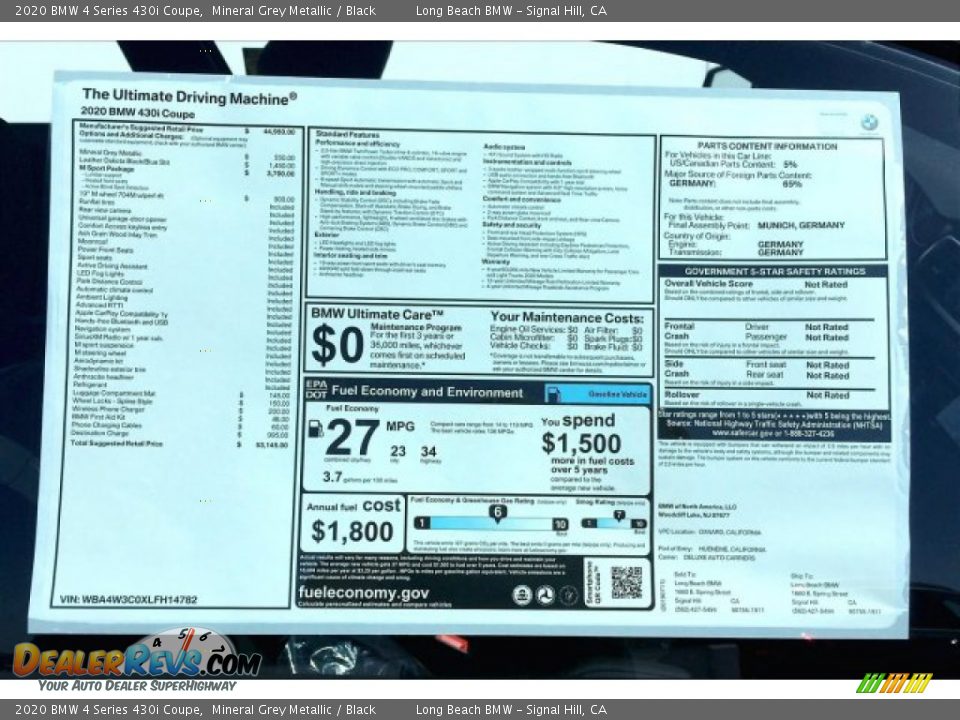Click the 'Warranty' features heading

tap(496, 262)
